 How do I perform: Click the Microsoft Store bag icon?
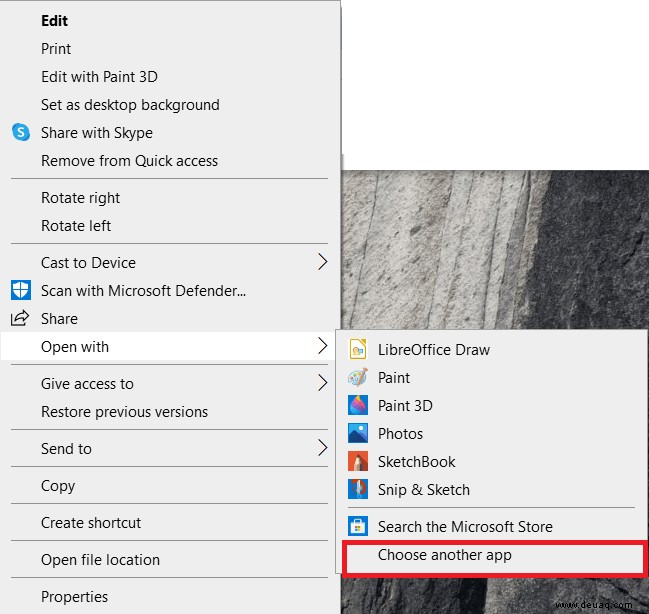[x=358, y=526]
